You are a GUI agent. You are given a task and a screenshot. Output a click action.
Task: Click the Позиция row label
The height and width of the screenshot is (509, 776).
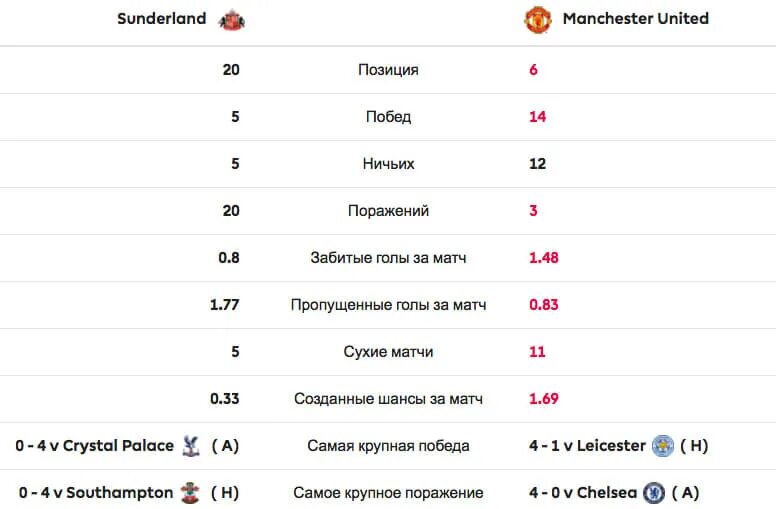(x=388, y=70)
